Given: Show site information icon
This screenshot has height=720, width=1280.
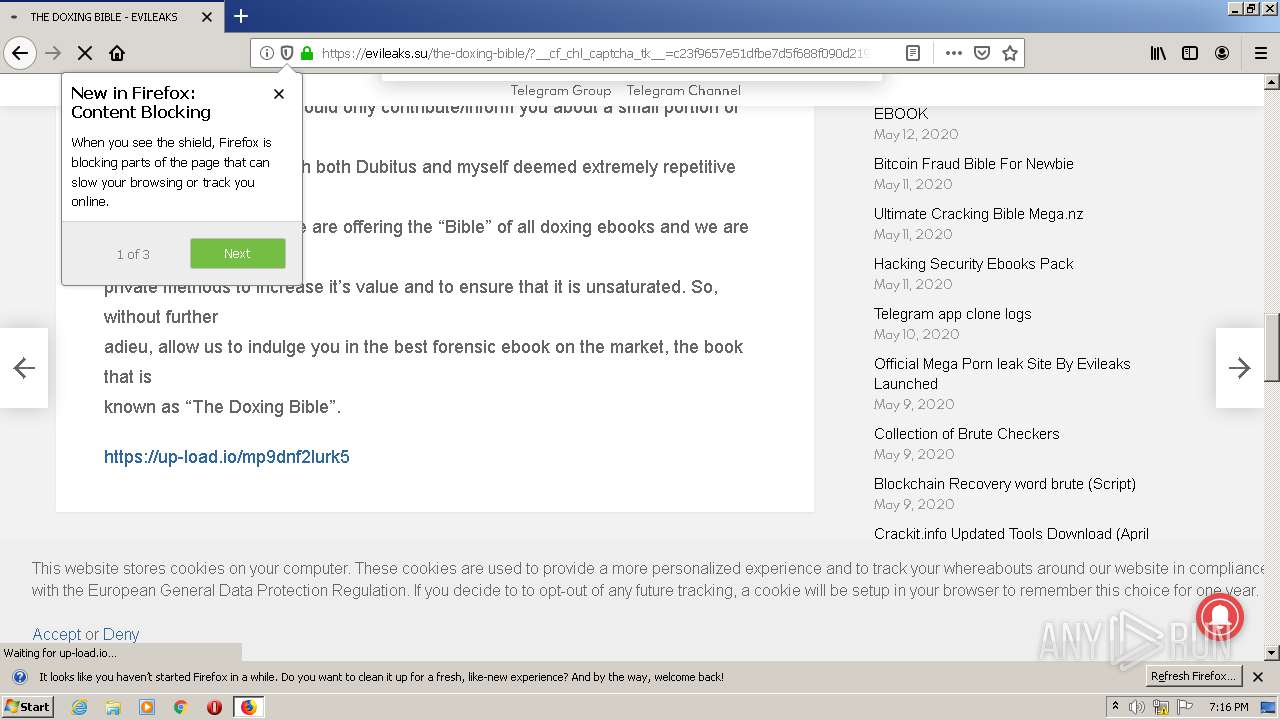Looking at the screenshot, I should click(x=267, y=53).
